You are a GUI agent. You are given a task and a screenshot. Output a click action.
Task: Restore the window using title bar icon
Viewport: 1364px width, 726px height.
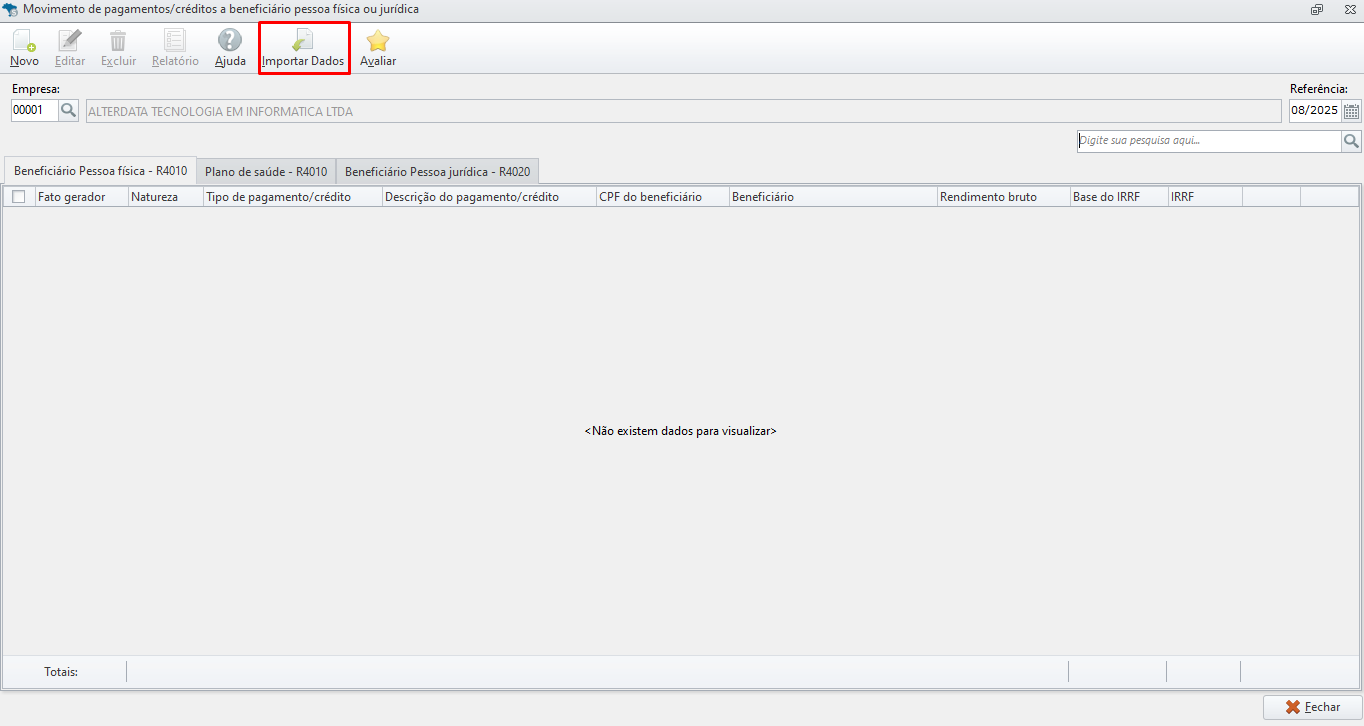point(1317,9)
